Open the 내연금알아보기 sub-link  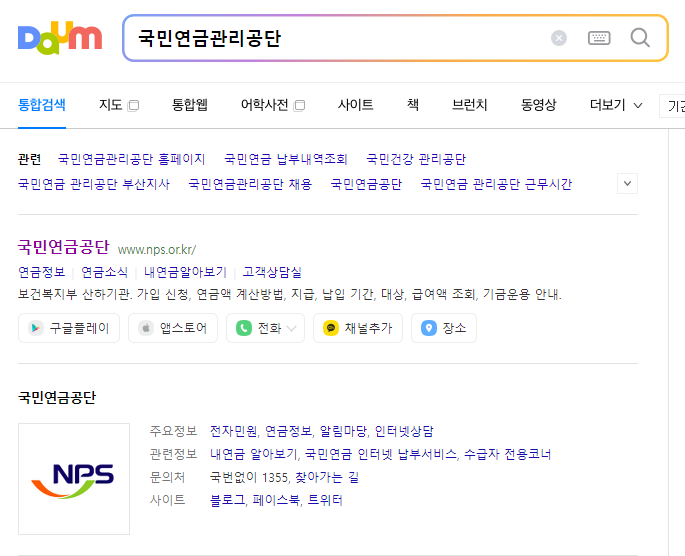coord(185,272)
